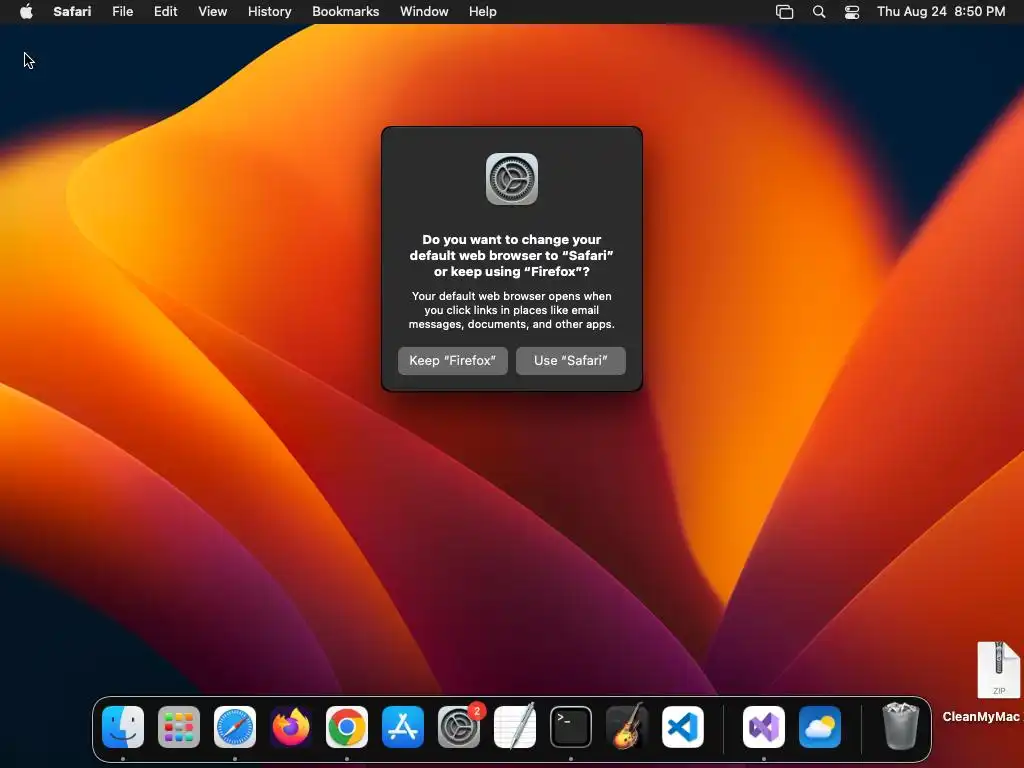The image size is (1024, 768).
Task: Click the "Your default web browser opens" text
Action: 511,310
